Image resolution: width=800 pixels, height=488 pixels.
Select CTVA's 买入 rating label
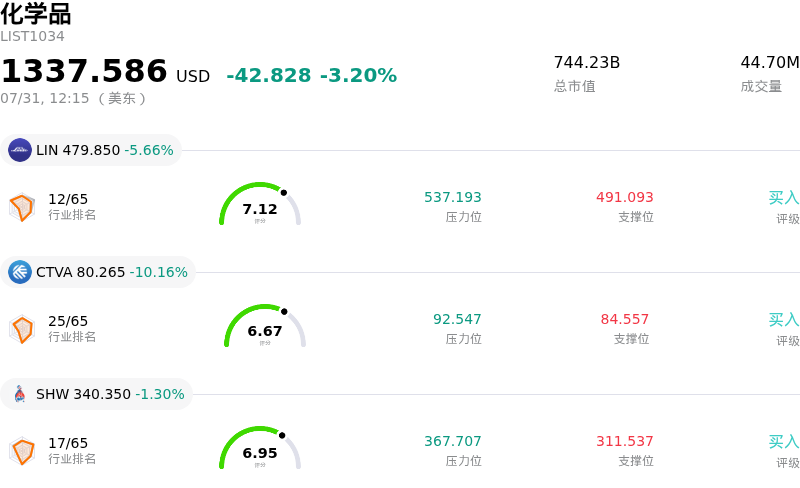784,320
